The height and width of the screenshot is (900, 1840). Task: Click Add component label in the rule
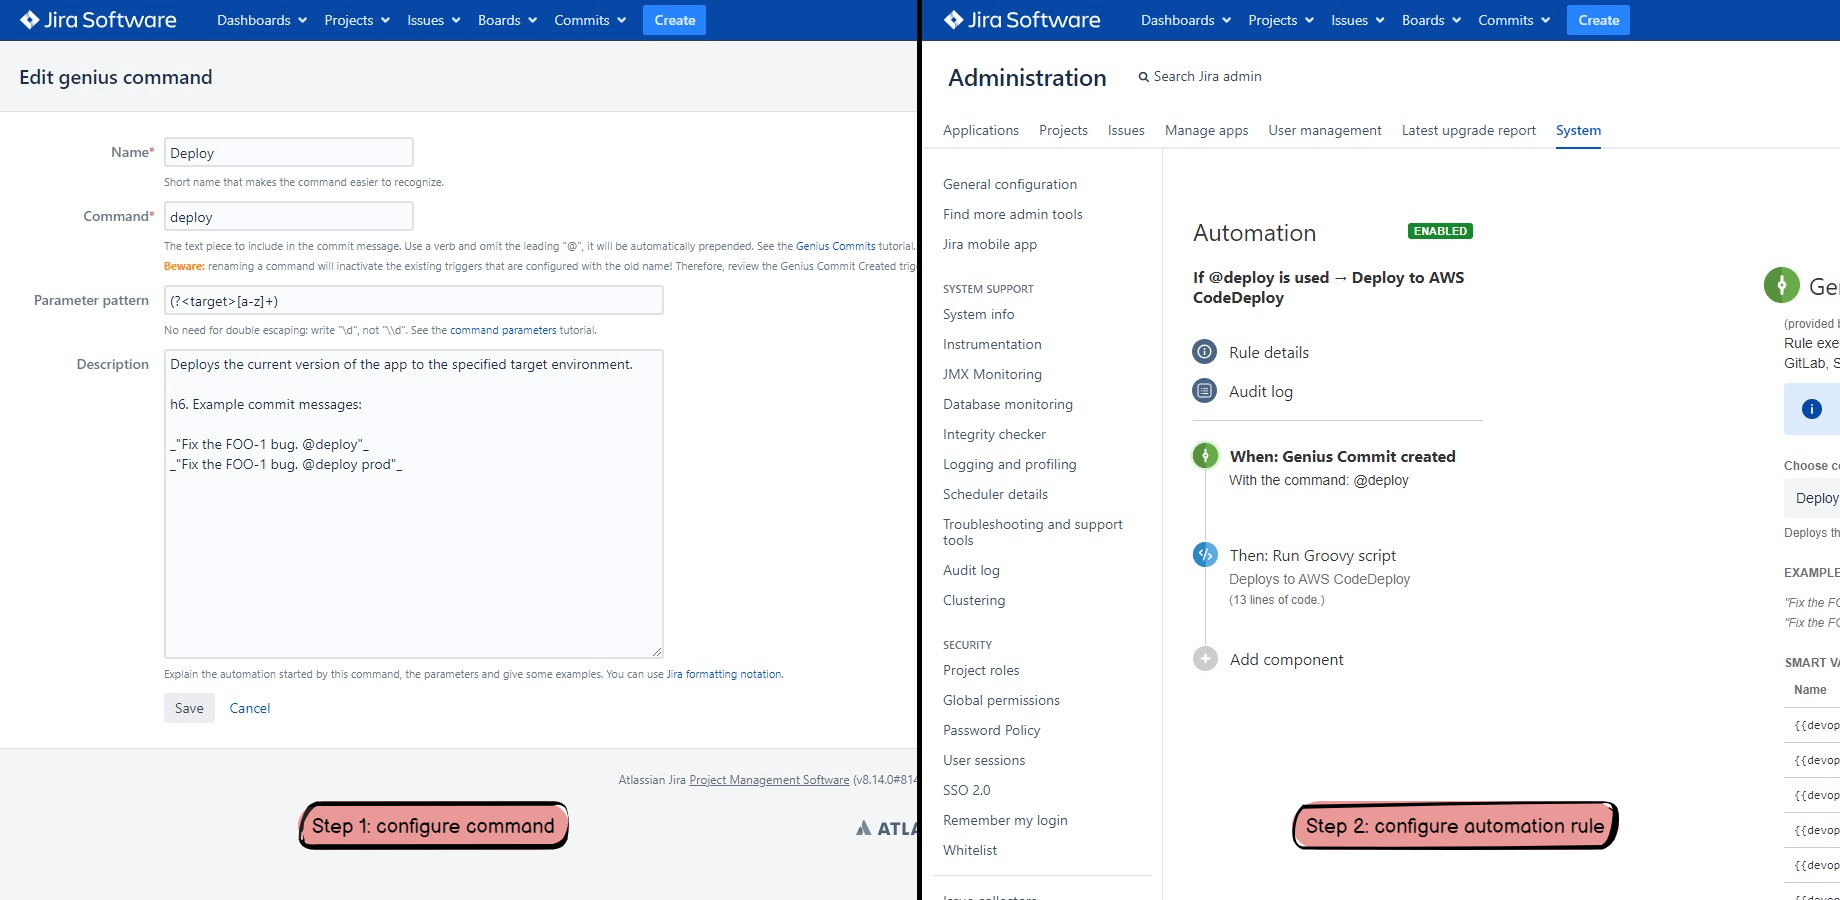1286,659
